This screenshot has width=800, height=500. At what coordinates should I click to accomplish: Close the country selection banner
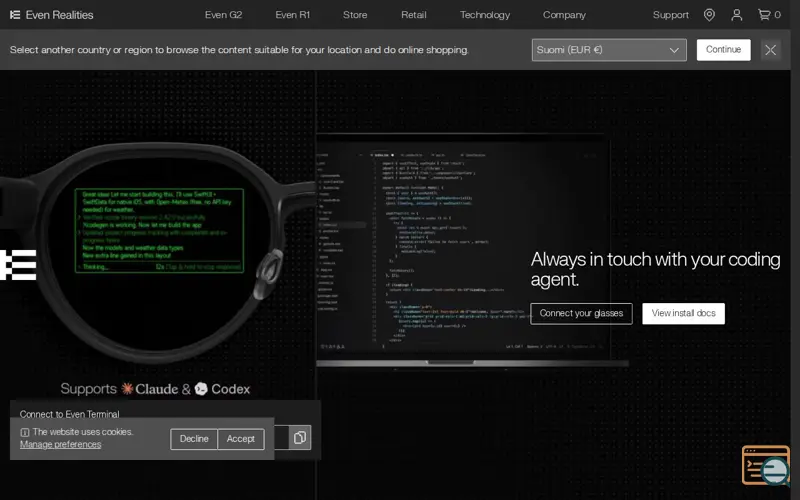click(x=770, y=50)
